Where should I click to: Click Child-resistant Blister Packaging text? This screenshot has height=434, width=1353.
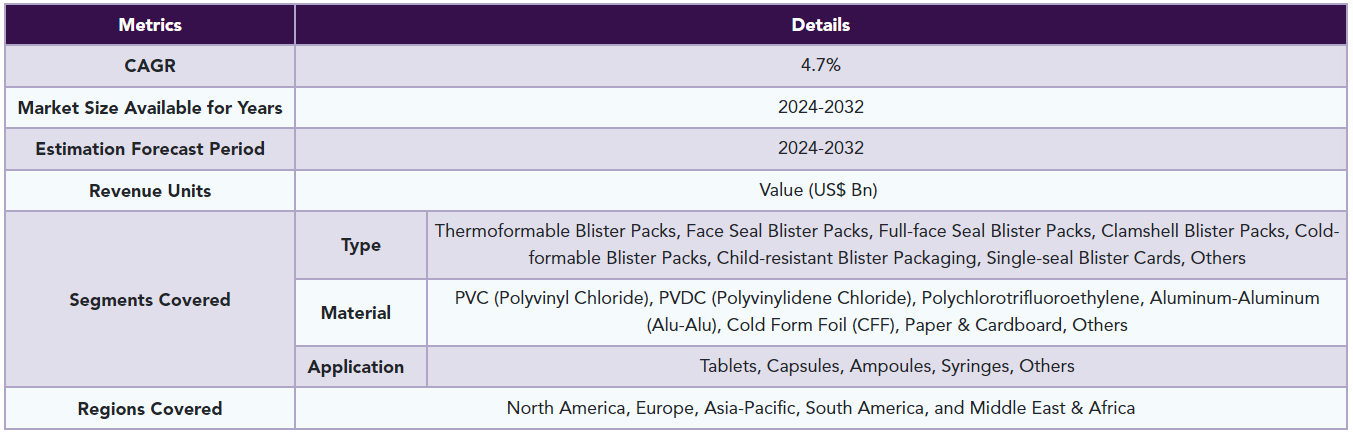[x=846, y=258]
